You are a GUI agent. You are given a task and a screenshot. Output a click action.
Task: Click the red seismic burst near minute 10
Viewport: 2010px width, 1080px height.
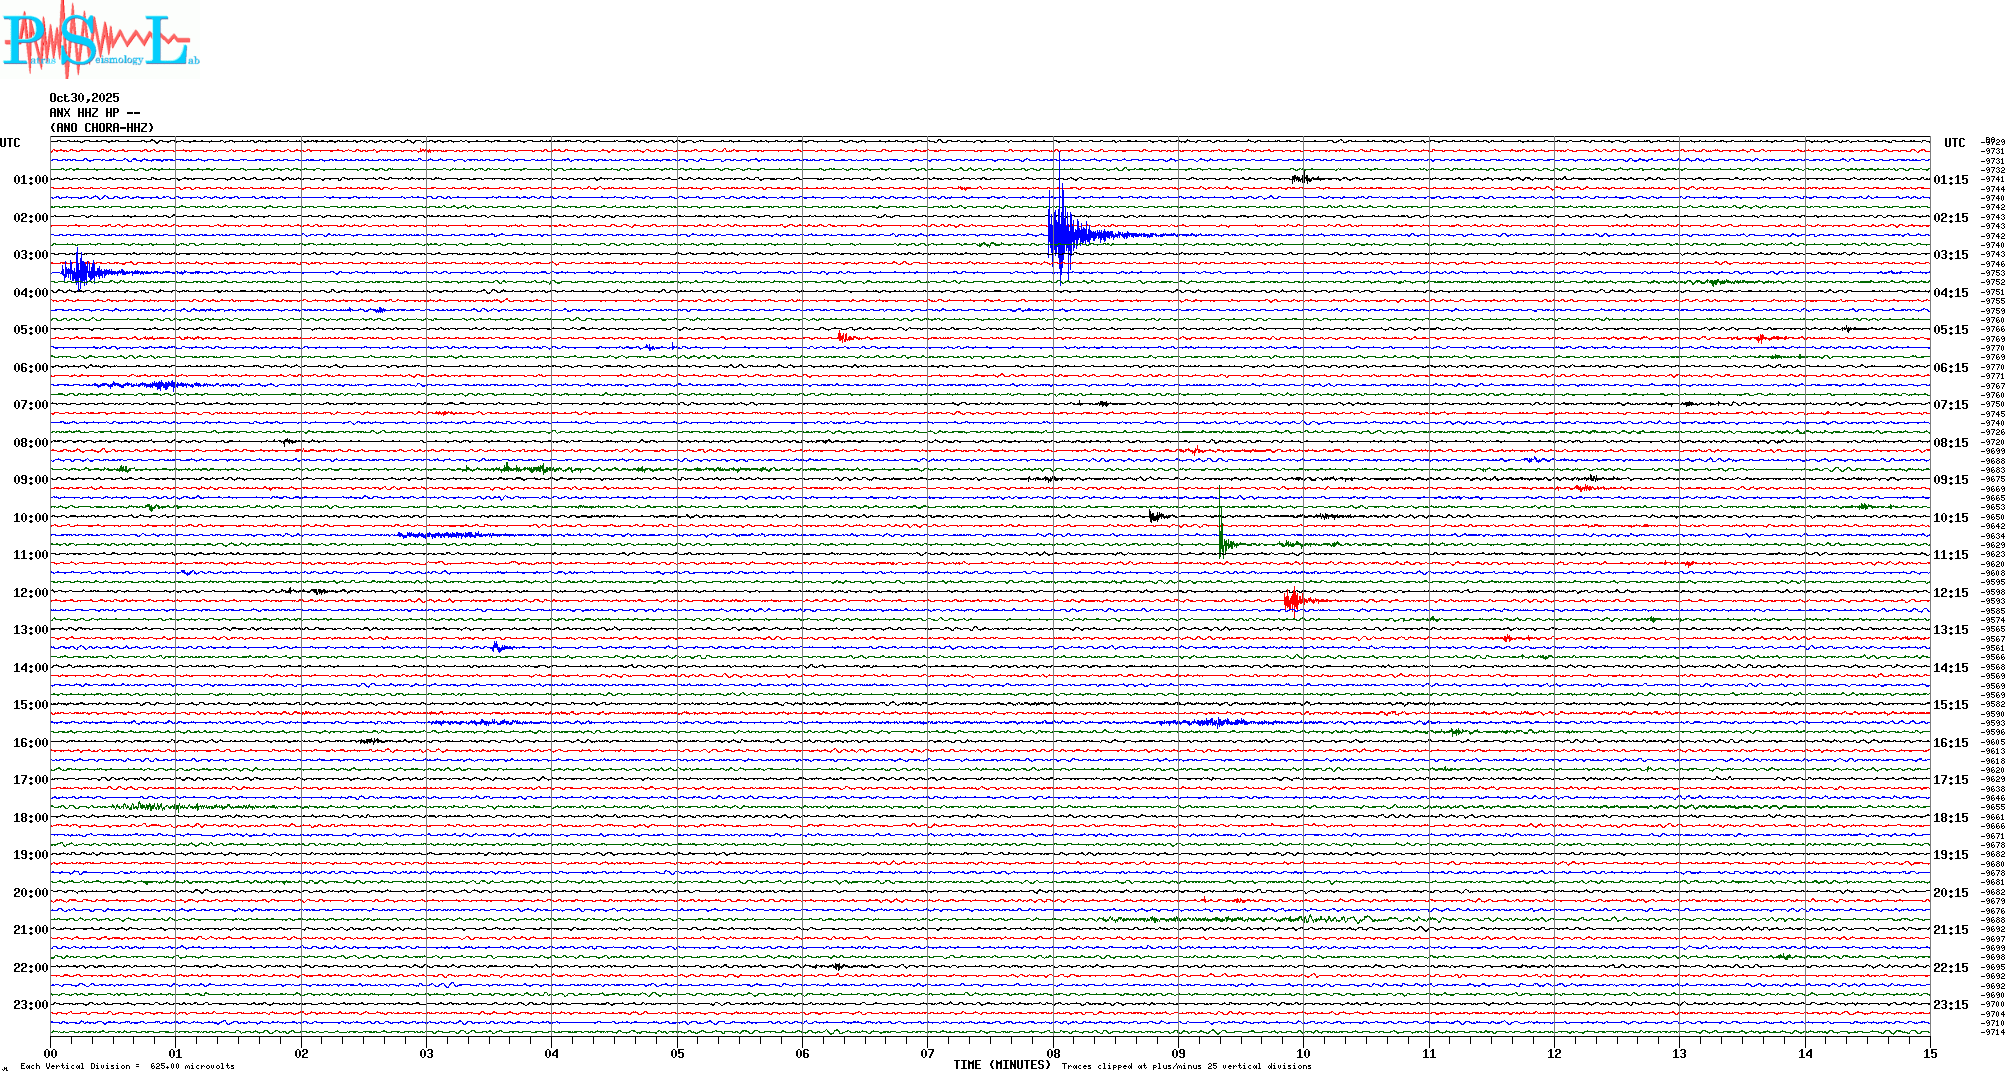pos(1294,600)
